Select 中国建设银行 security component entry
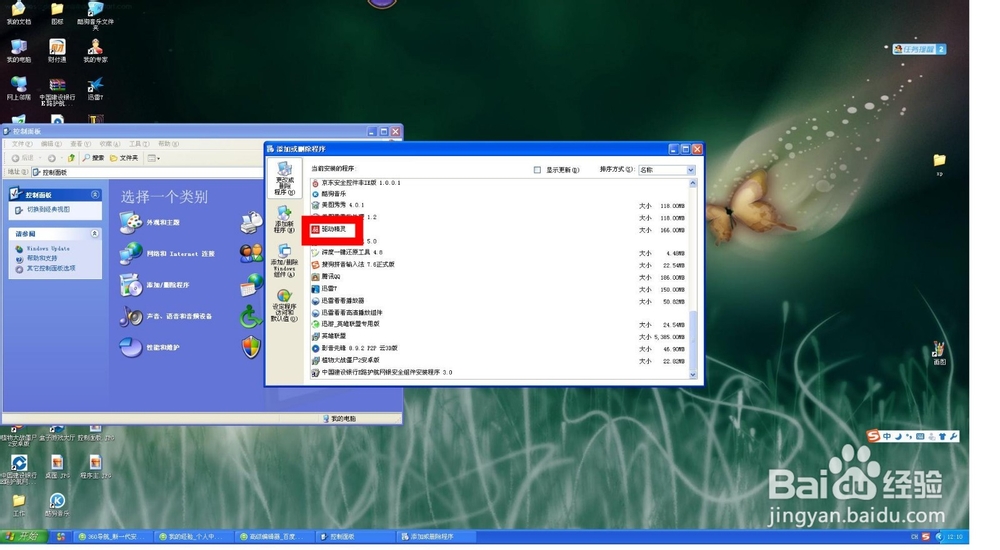The height and width of the screenshot is (550, 1000). click(x=382, y=372)
